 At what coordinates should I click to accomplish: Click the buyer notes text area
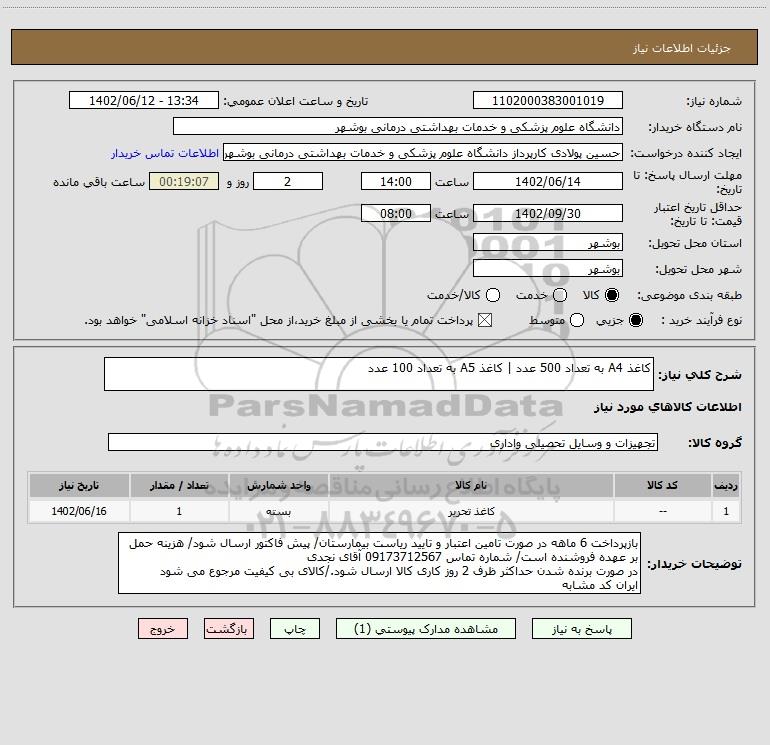(x=379, y=563)
